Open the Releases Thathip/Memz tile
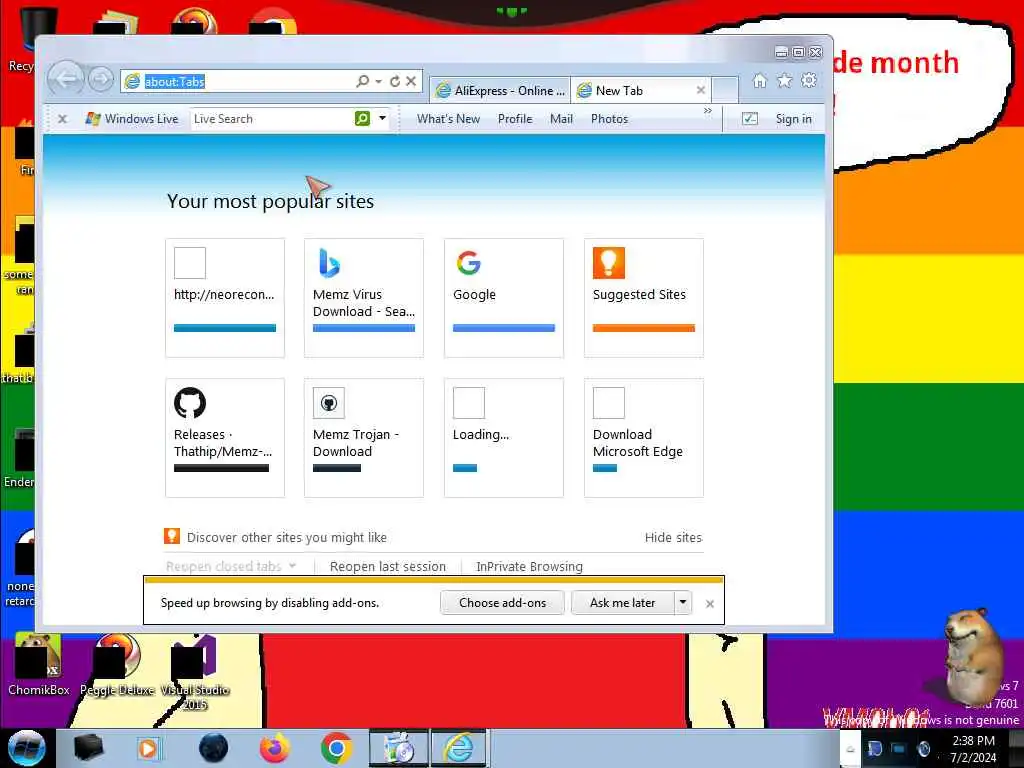This screenshot has height=768, width=1024. (x=225, y=438)
